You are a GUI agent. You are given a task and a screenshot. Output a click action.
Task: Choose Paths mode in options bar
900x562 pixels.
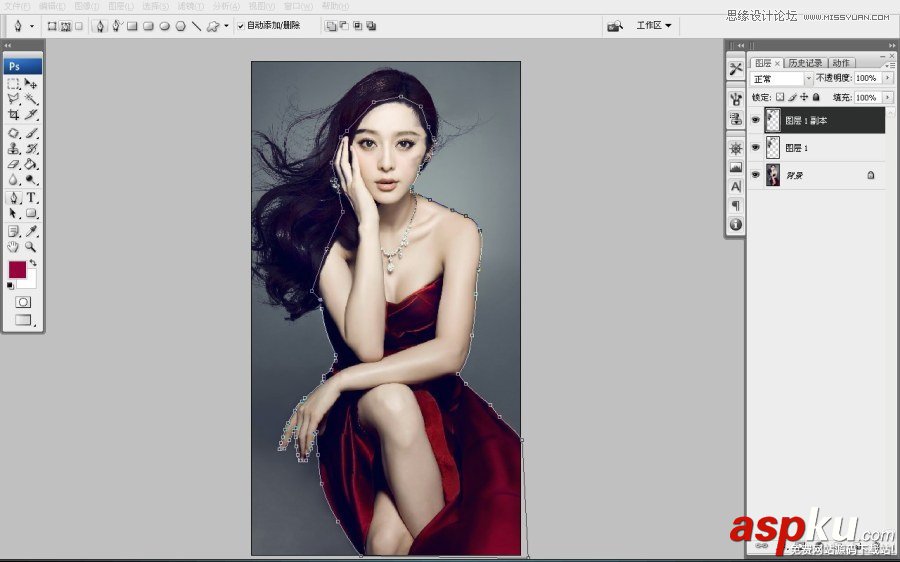click(x=65, y=26)
